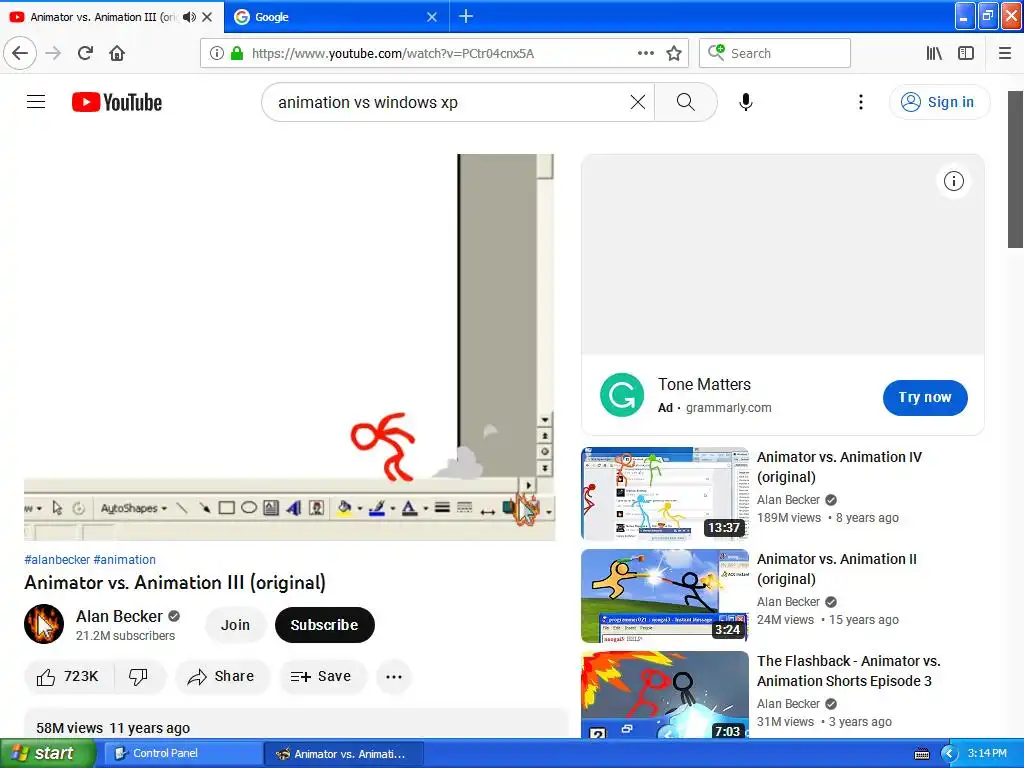Go to YouTube home via the logo
This screenshot has height=768, width=1024.
pos(117,103)
